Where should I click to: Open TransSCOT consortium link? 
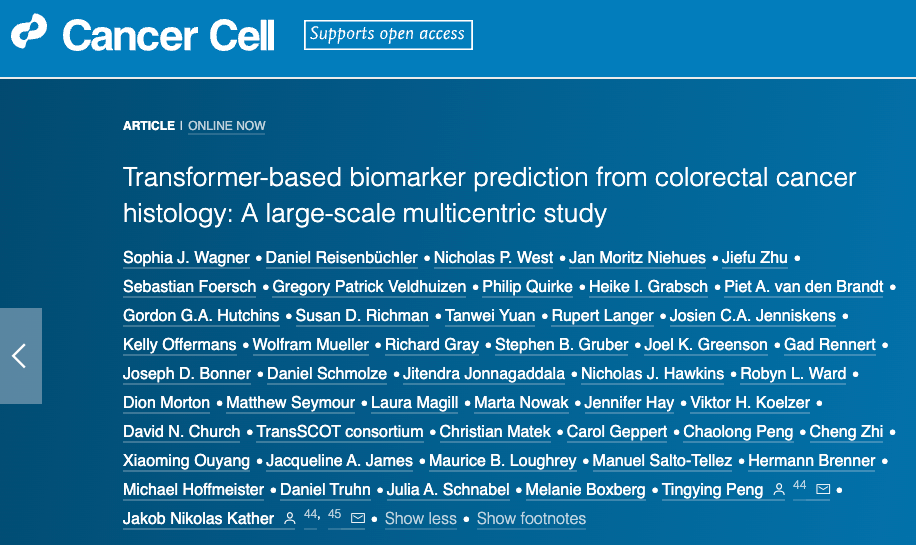[x=340, y=432]
